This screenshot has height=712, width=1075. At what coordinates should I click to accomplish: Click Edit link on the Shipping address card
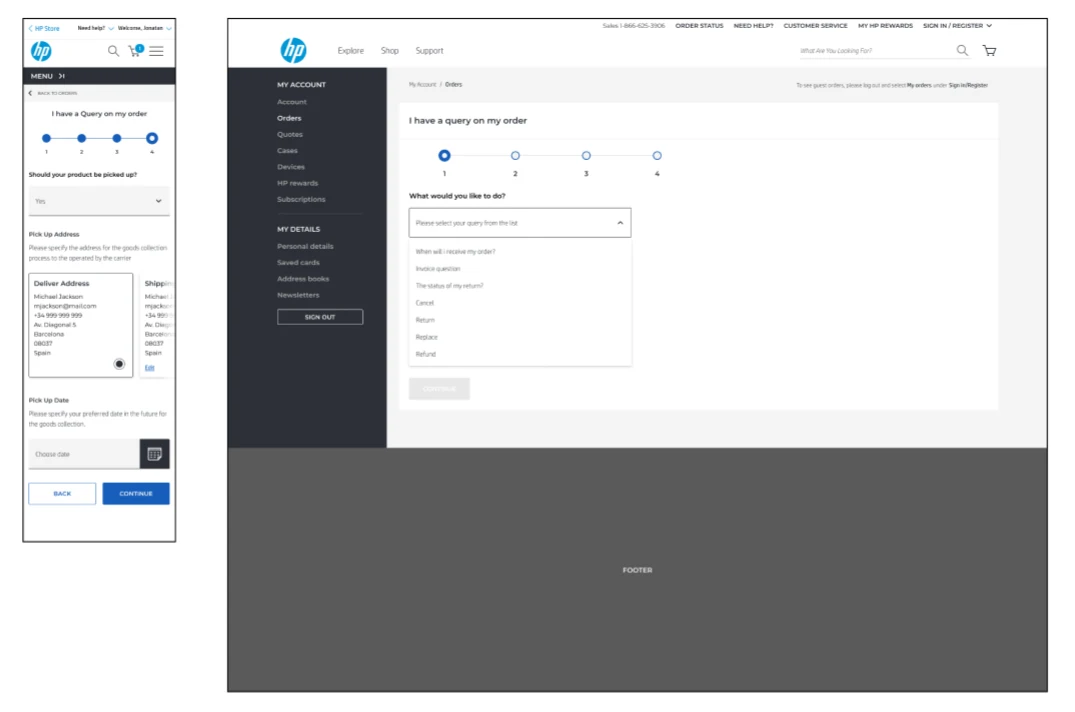coord(149,368)
